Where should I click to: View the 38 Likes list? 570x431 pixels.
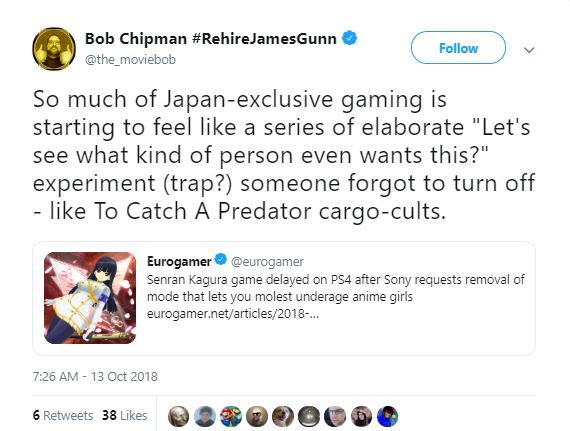pos(125,415)
